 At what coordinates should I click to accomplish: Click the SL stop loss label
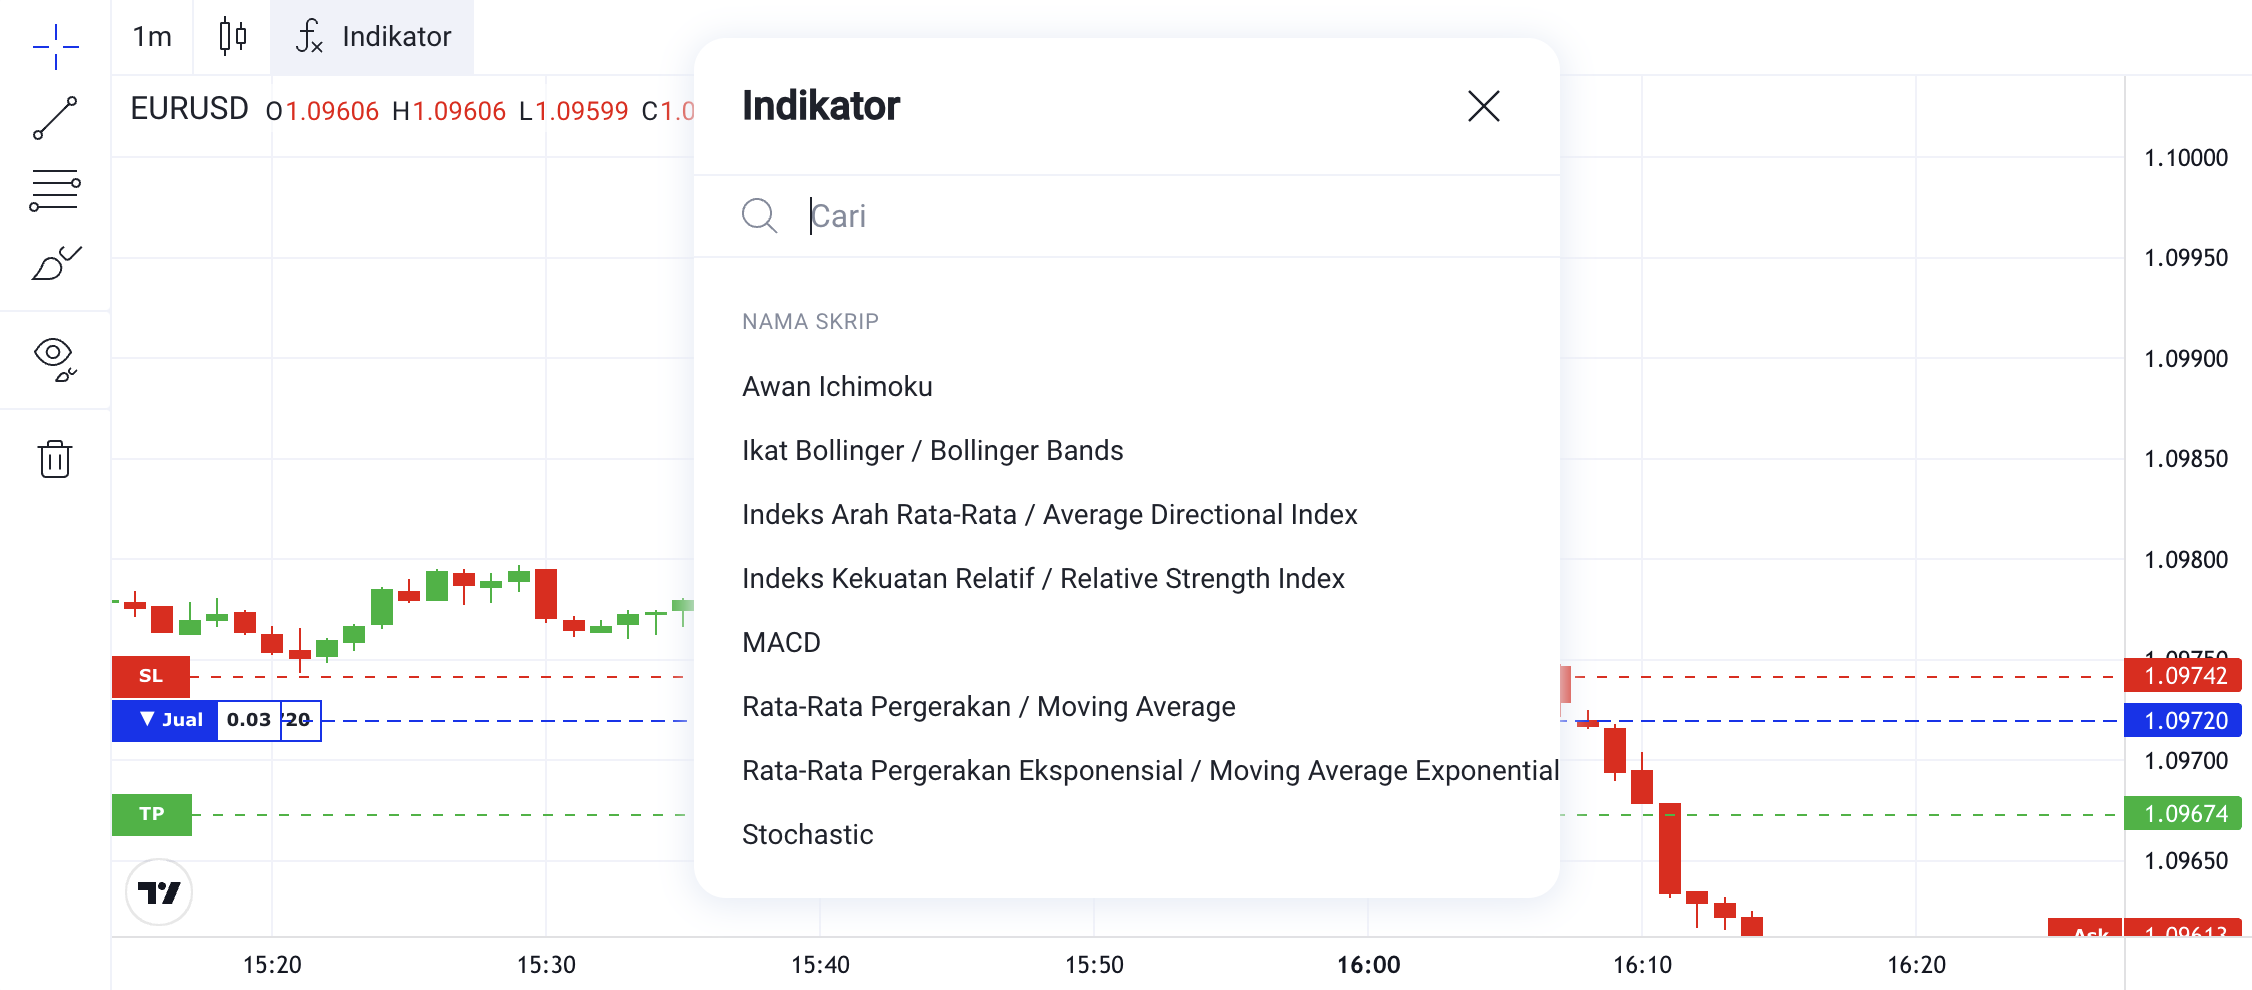[151, 676]
